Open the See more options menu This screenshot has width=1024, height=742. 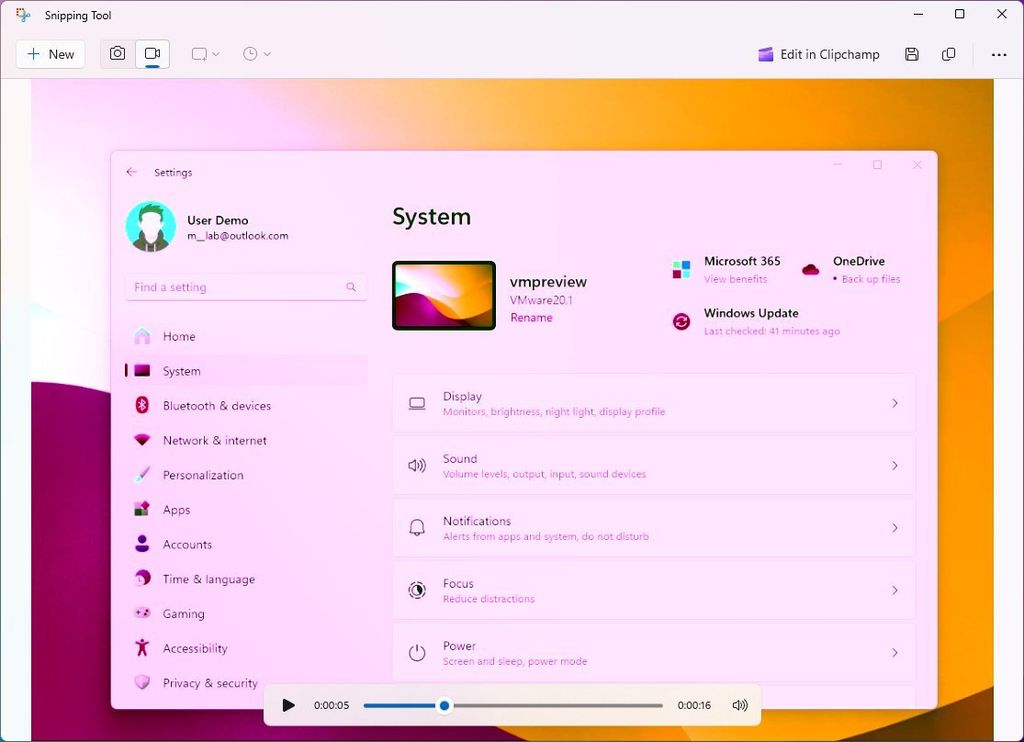(999, 54)
